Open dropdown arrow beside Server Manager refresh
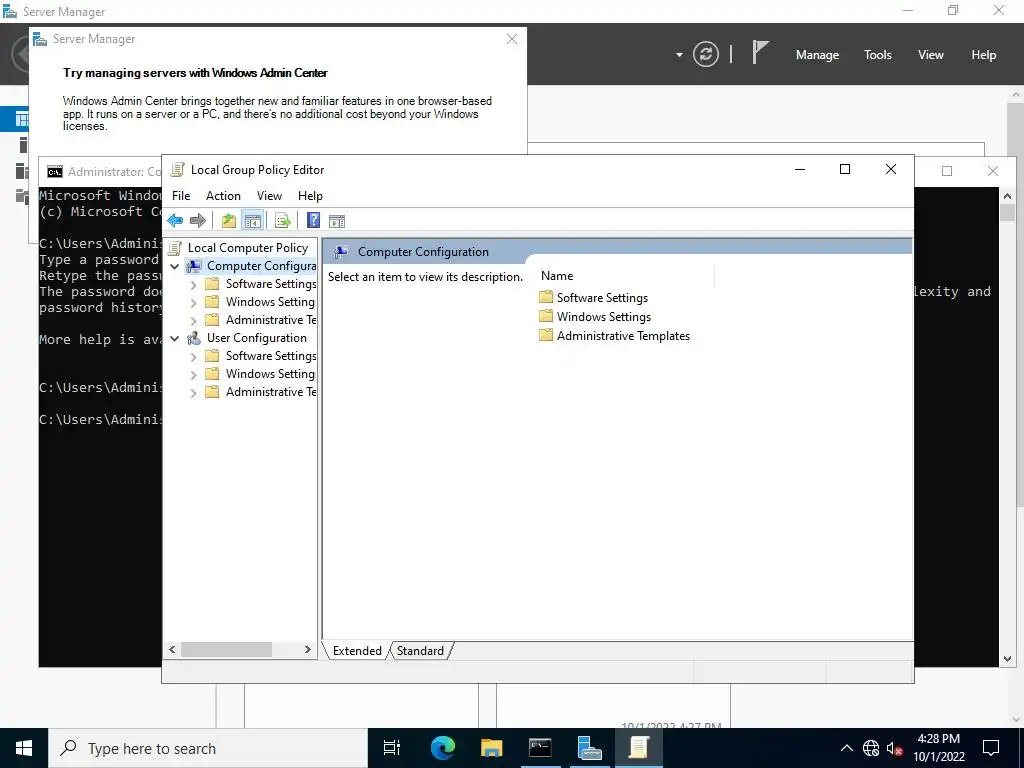The height and width of the screenshot is (768, 1024). [x=679, y=55]
